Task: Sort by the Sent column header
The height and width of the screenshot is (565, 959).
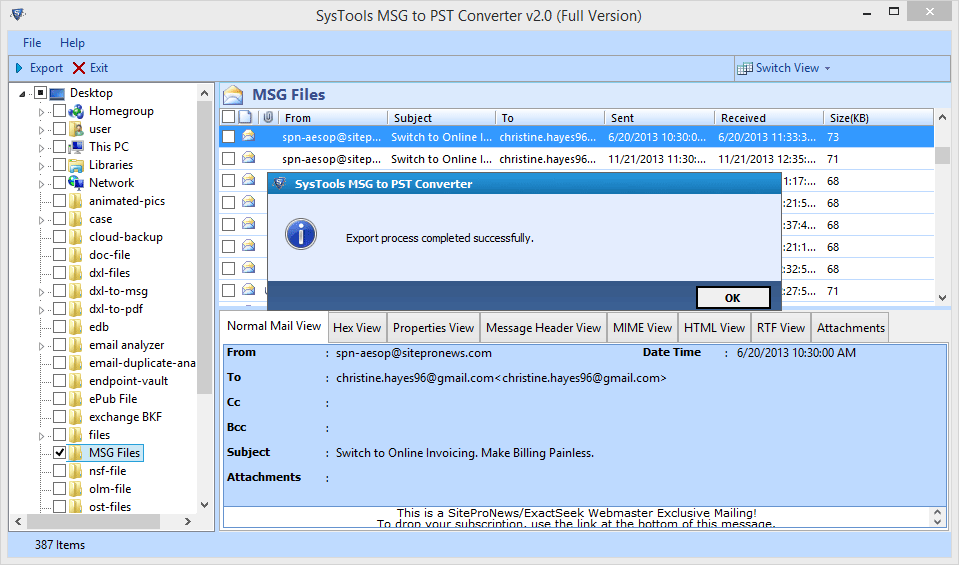Action: pyautogui.click(x=659, y=117)
